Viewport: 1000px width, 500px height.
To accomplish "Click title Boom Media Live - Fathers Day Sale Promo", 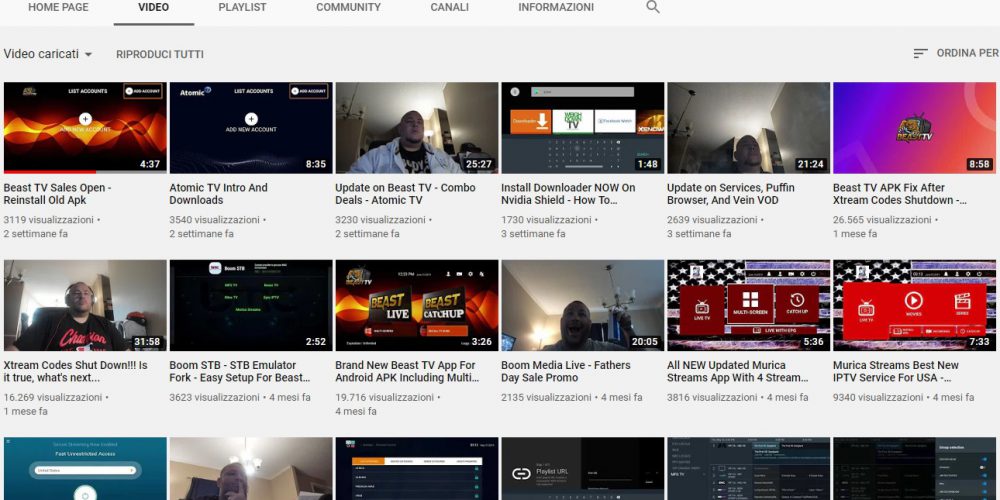I will click(566, 371).
